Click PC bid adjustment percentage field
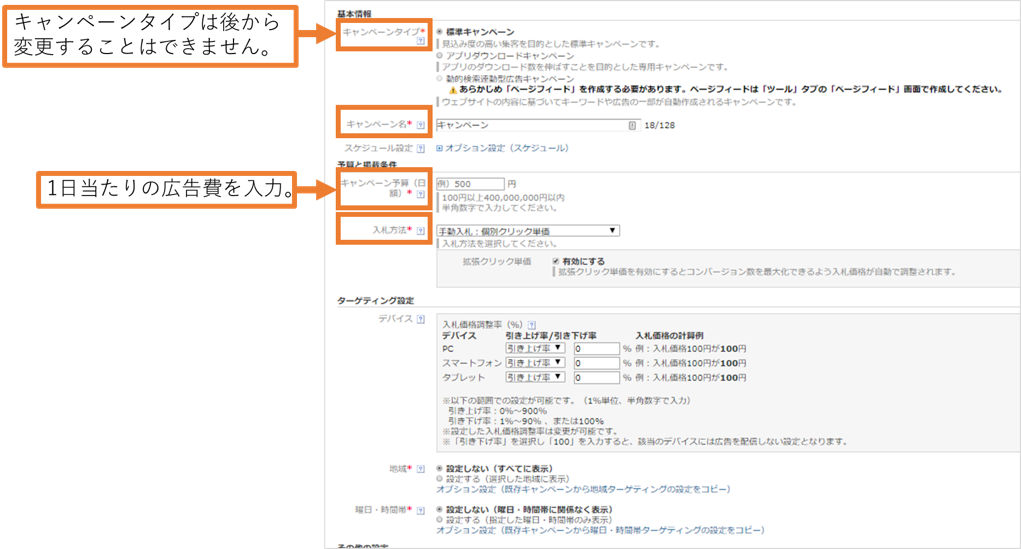 [596, 348]
